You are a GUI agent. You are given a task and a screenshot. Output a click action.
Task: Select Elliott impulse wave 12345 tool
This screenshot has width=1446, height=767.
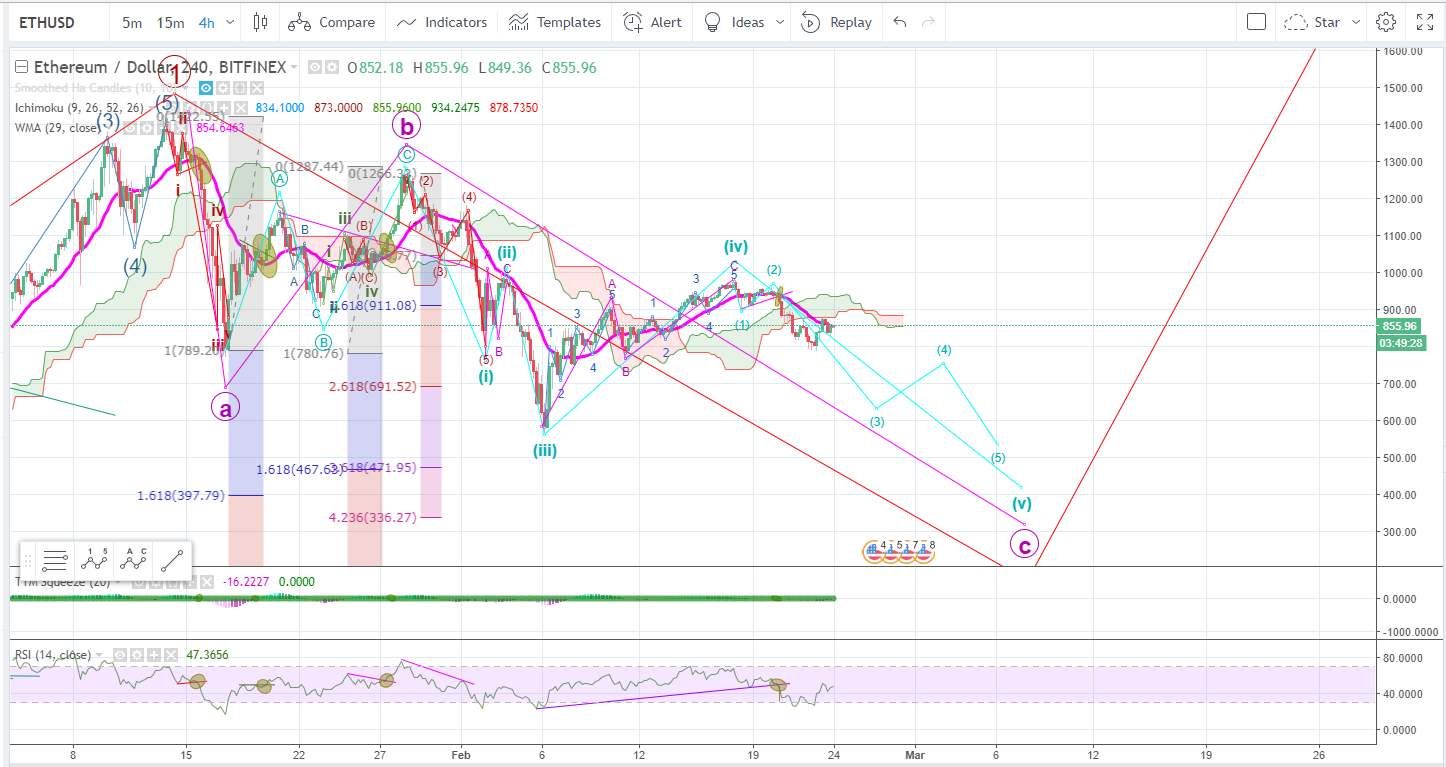click(95, 559)
